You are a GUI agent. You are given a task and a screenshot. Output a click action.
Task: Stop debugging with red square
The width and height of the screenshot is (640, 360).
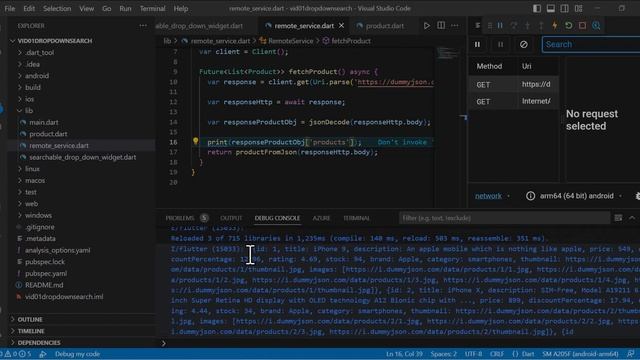click(x=582, y=25)
